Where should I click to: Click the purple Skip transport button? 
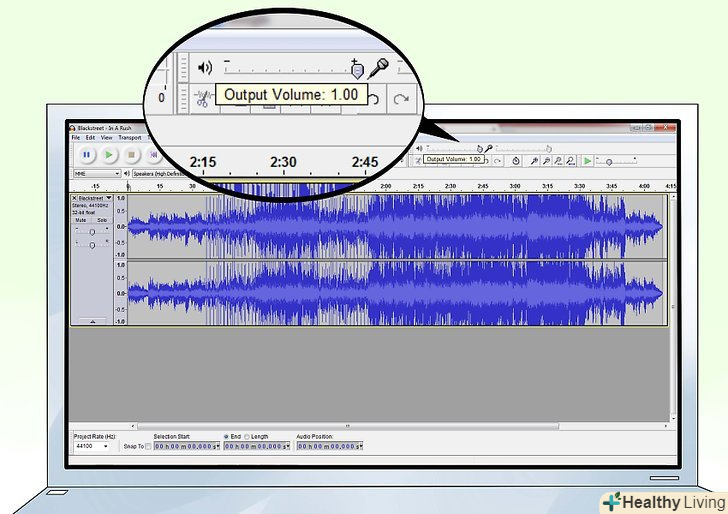pyautogui.click(x=154, y=155)
